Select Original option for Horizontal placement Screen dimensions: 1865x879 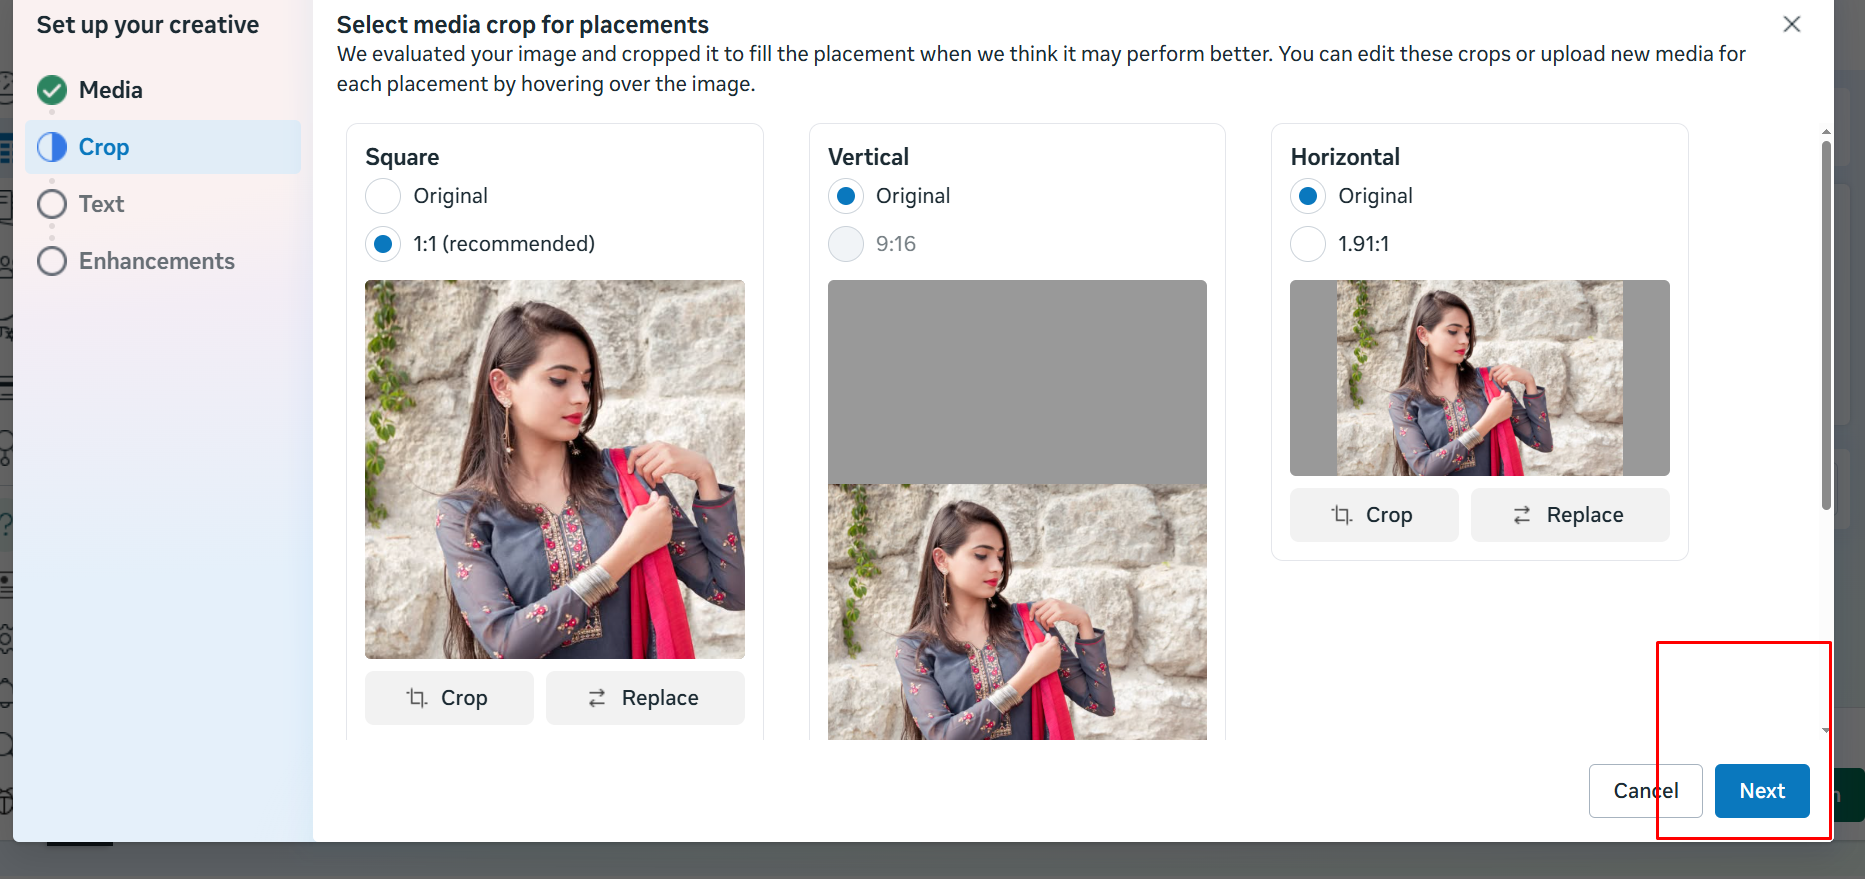pyautogui.click(x=1308, y=196)
